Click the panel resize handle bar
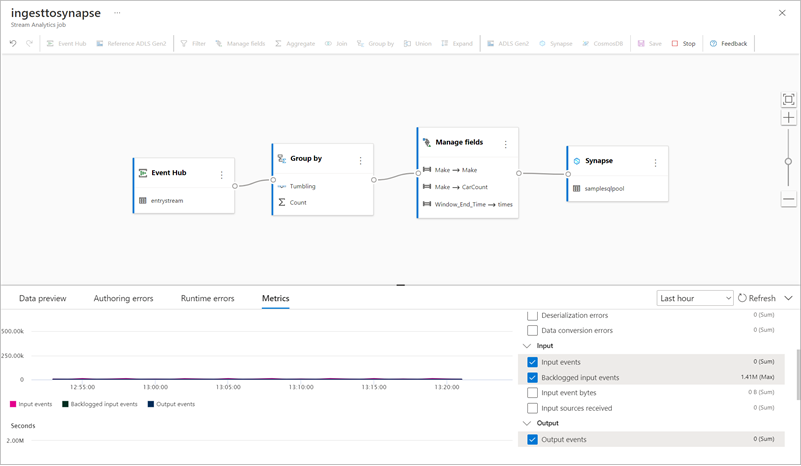This screenshot has width=801, height=466. 400,285
